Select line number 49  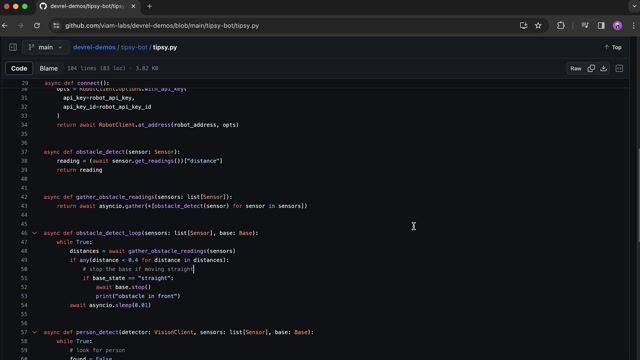tap(24, 260)
